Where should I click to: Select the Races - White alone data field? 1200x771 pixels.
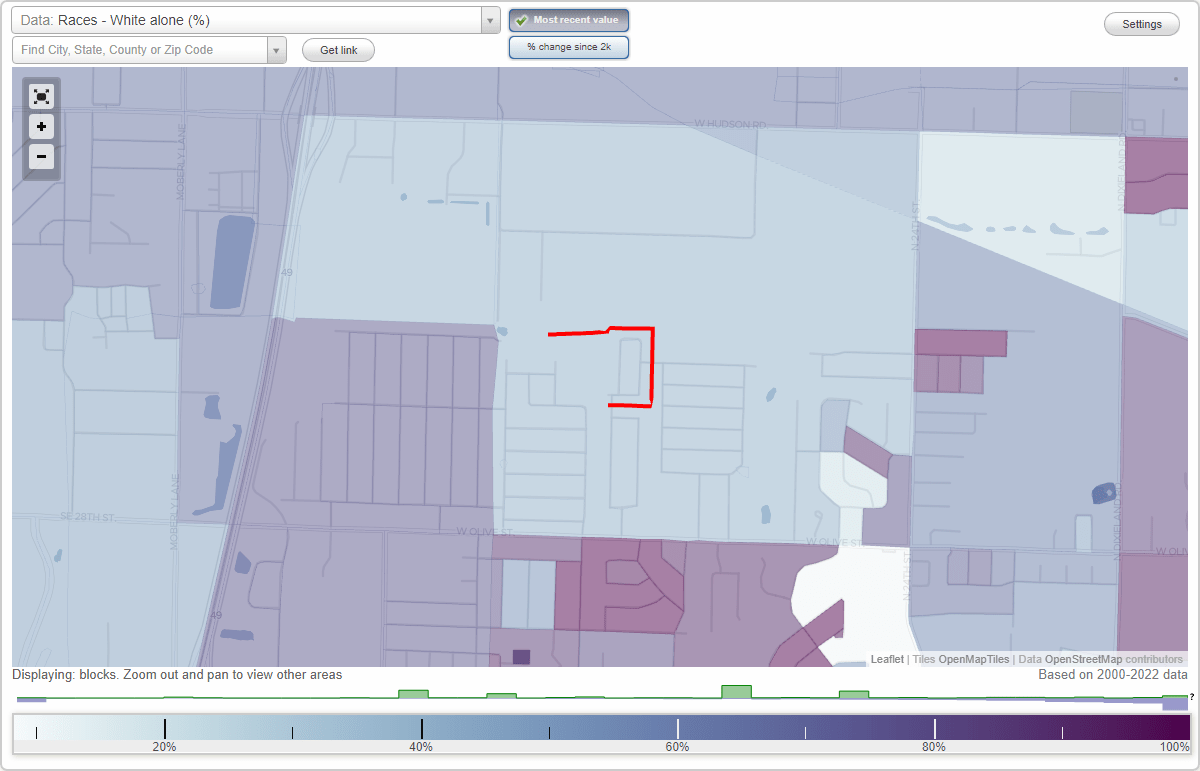pyautogui.click(x=246, y=20)
